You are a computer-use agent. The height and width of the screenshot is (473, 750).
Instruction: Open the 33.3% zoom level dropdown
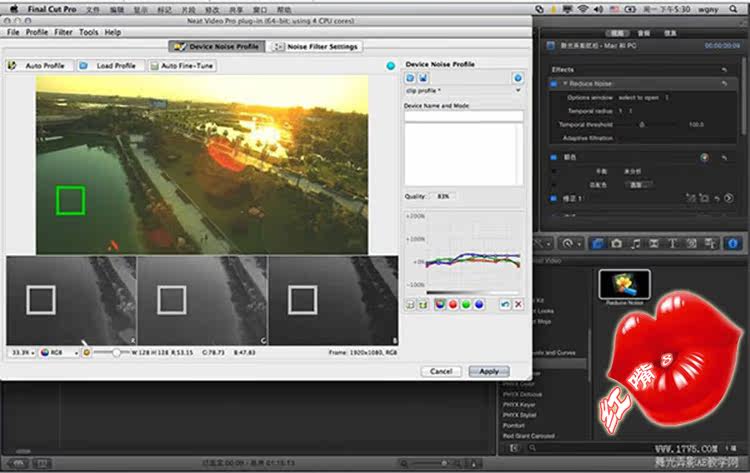22,352
